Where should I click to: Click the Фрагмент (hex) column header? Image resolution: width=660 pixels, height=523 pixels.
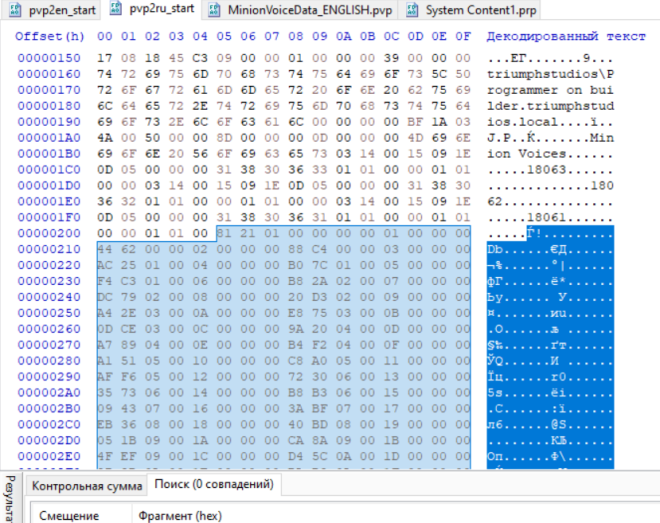click(x=180, y=515)
